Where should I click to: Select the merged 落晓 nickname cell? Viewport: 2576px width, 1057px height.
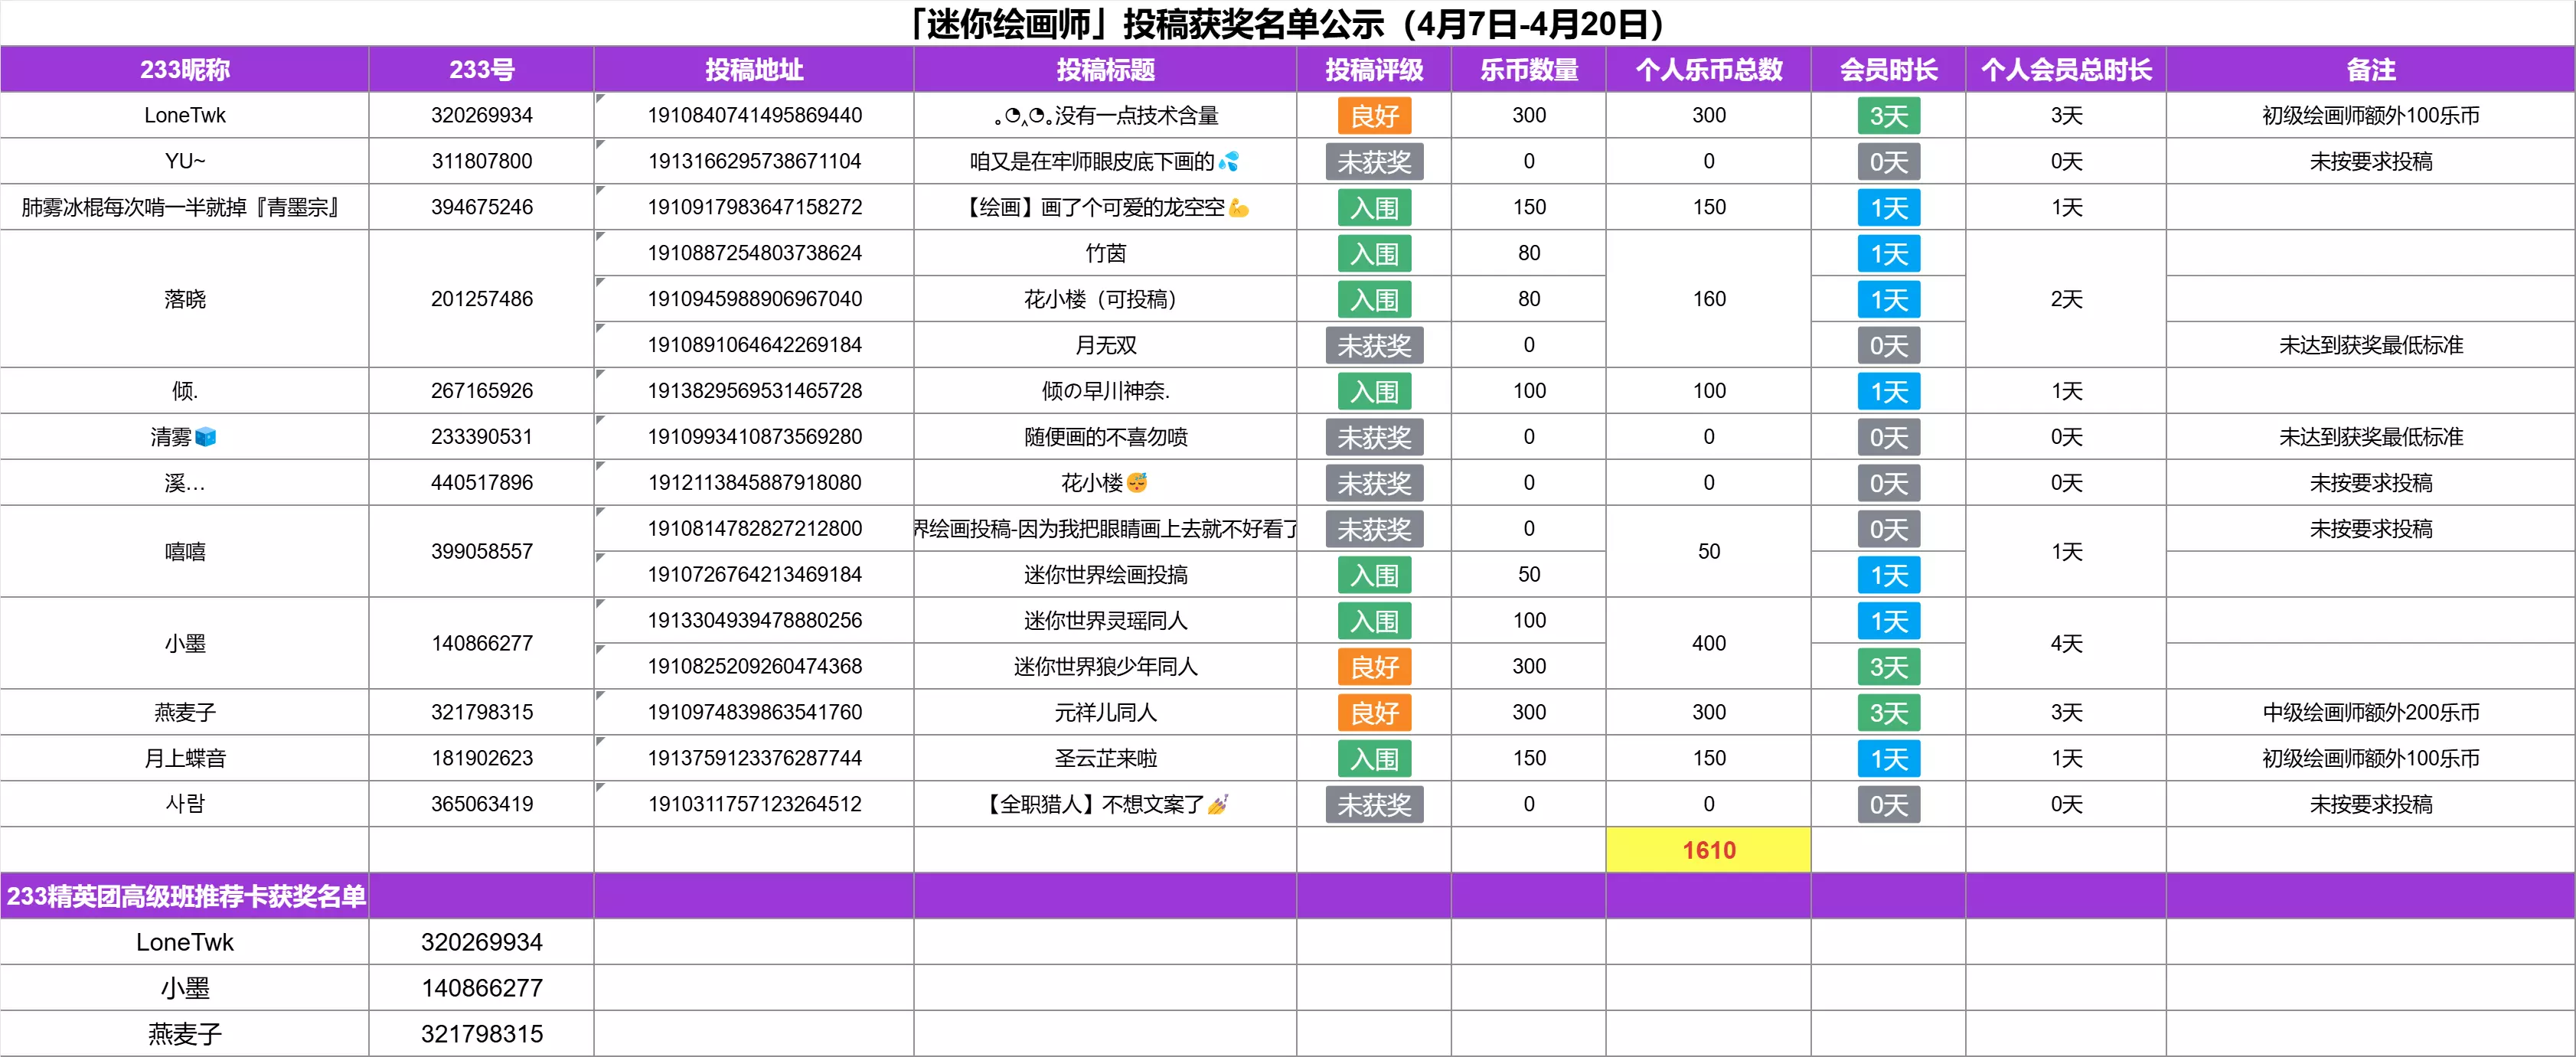[185, 299]
